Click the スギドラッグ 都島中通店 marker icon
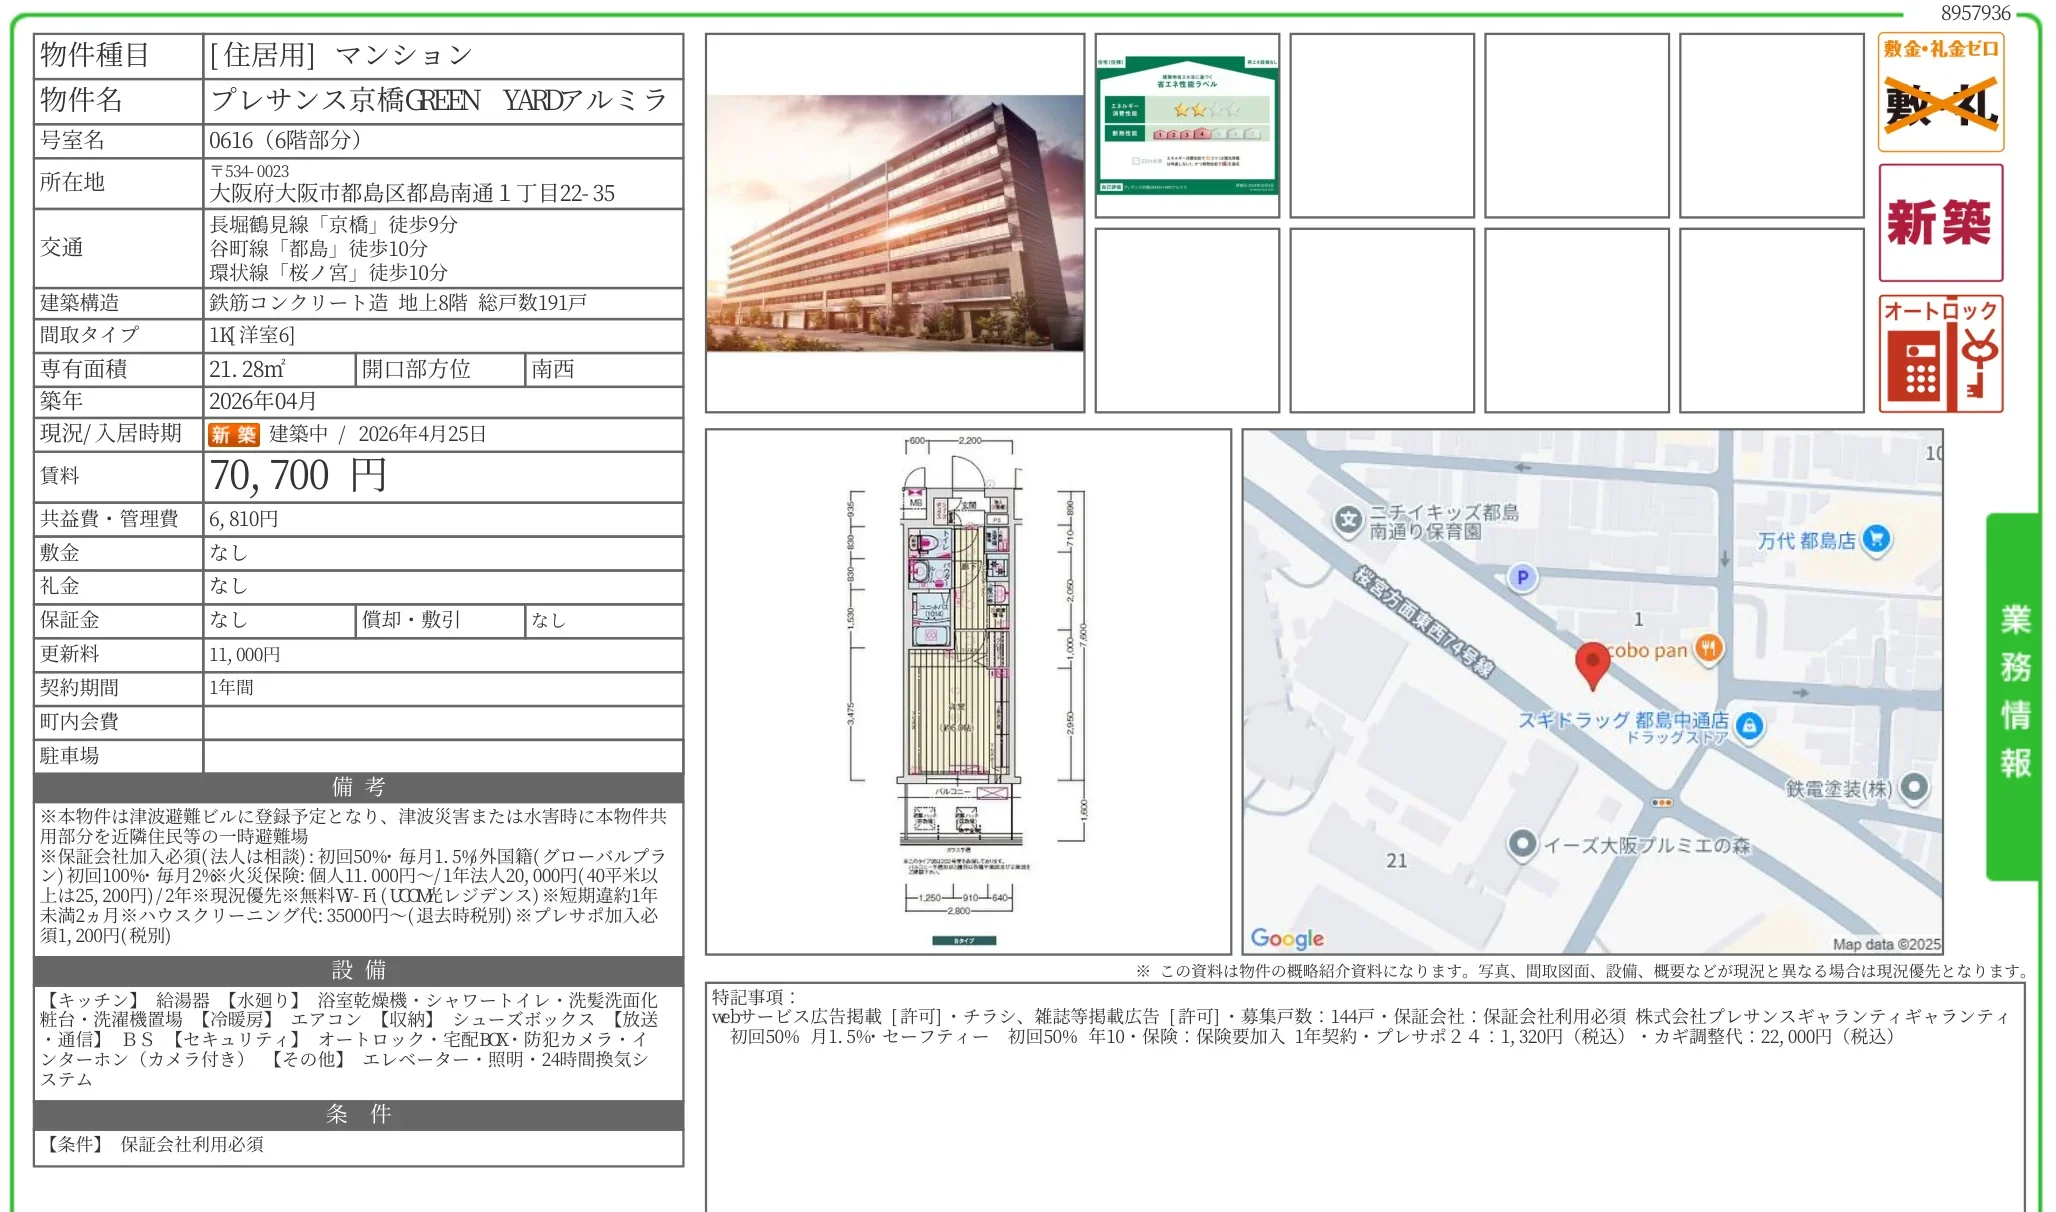 (1749, 726)
